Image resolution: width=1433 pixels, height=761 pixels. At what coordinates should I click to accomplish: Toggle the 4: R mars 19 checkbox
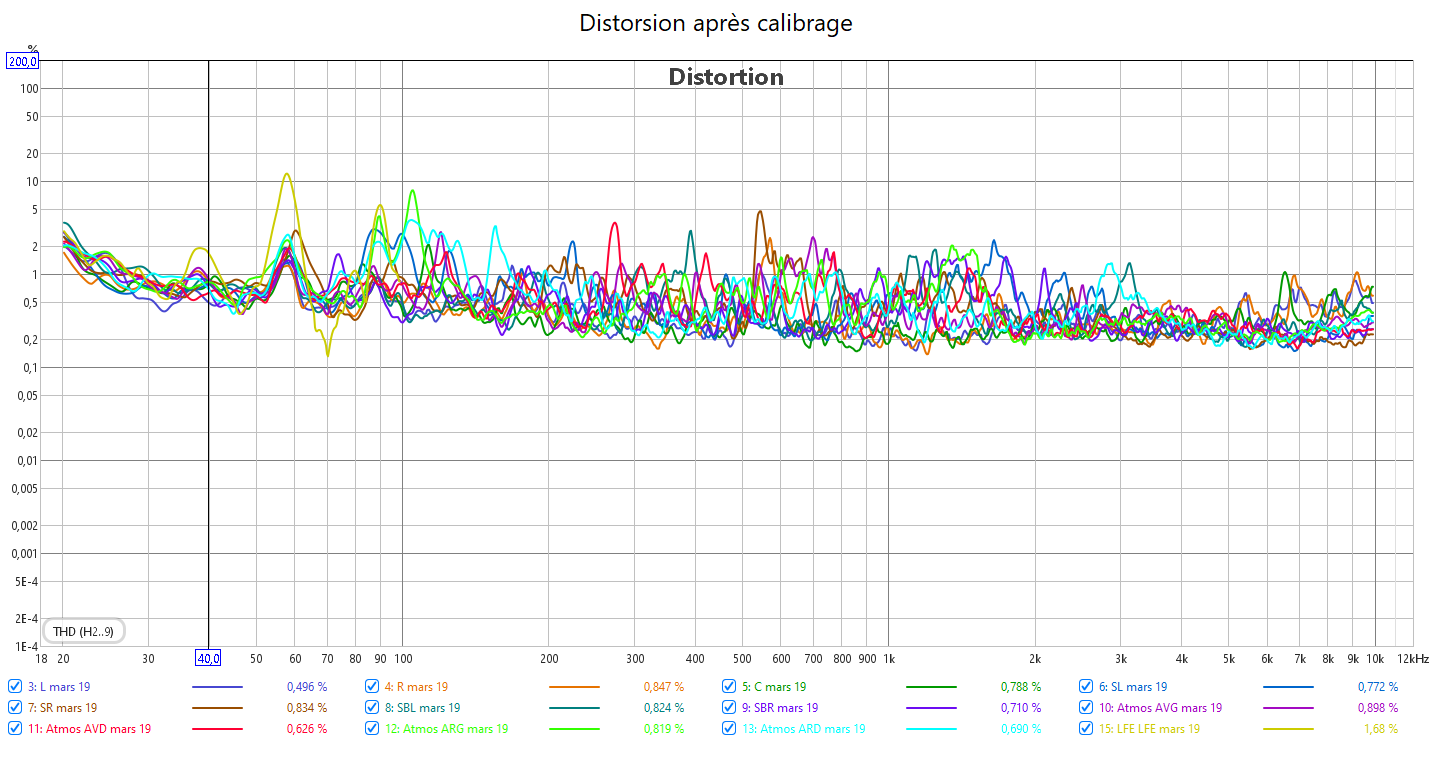tap(372, 687)
